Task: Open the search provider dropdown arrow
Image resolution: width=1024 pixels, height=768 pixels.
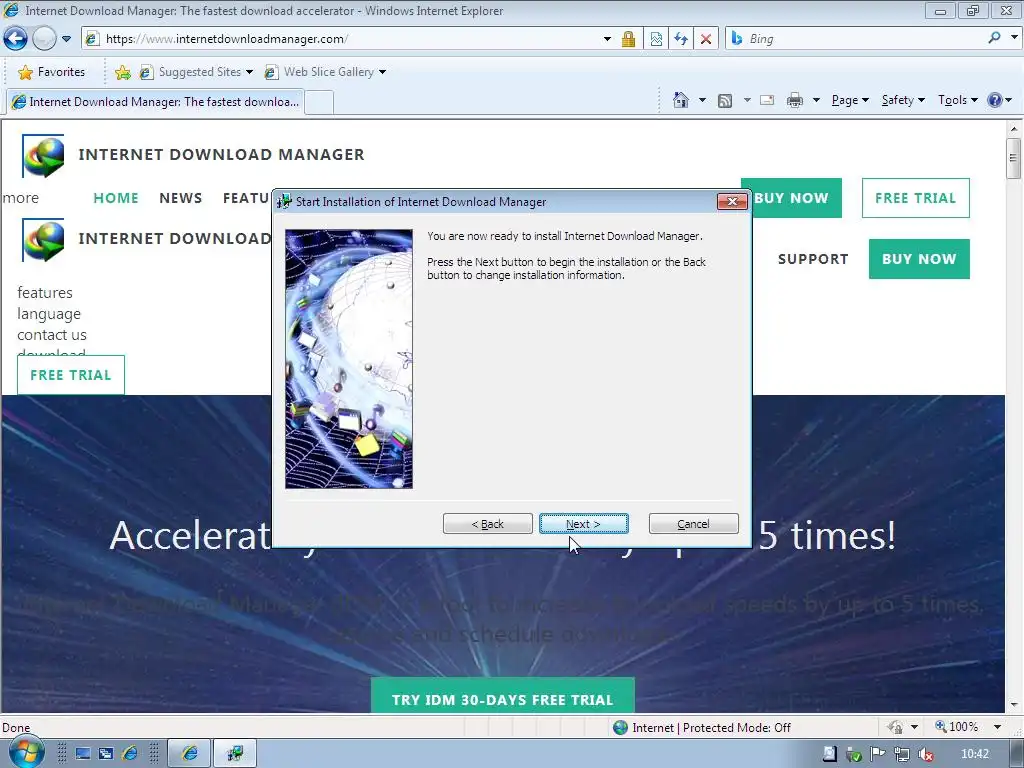Action: coord(1014,38)
